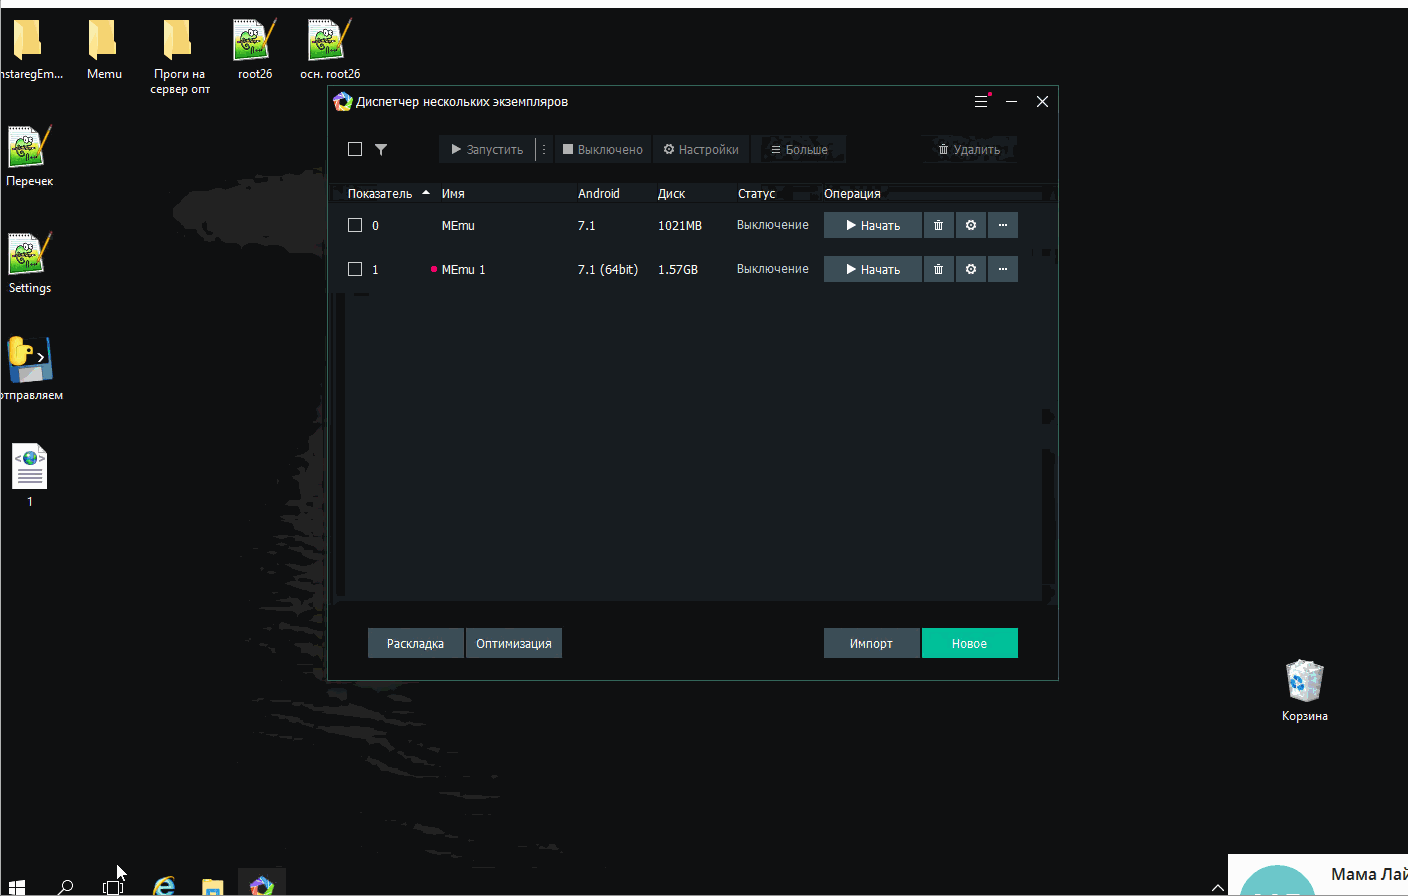Sort by the Показатель column header
The height and width of the screenshot is (896, 1408).
pyautogui.click(x=380, y=193)
